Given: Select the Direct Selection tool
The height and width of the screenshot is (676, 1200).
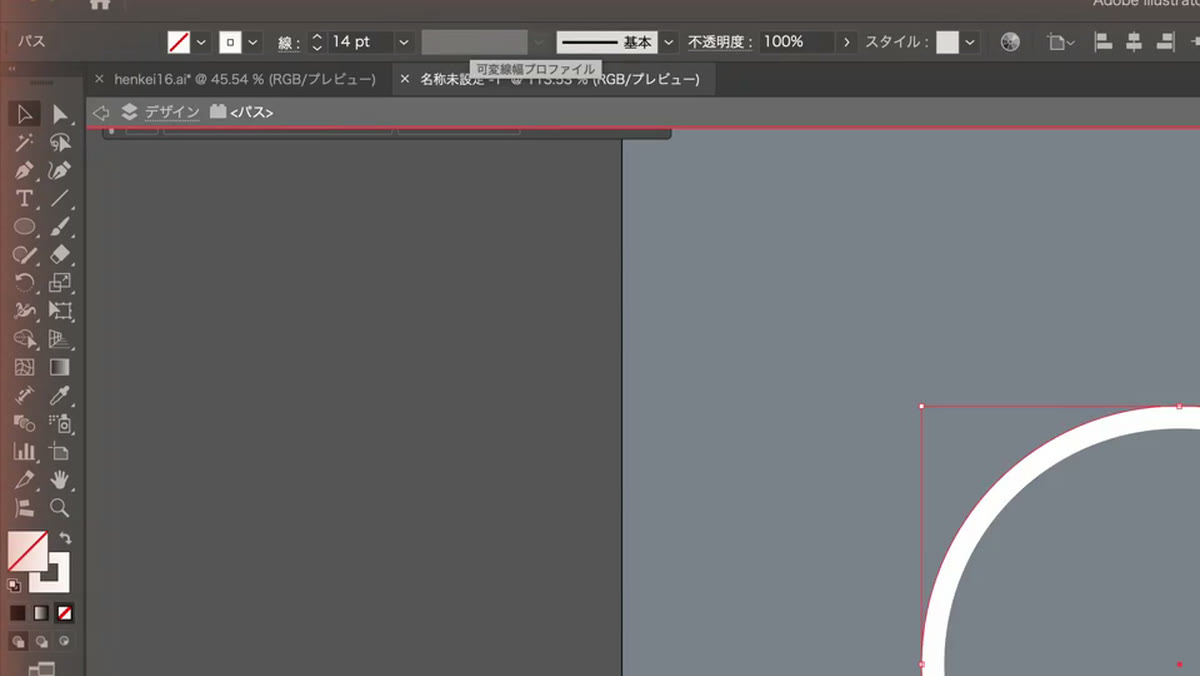Looking at the screenshot, I should click(x=60, y=114).
